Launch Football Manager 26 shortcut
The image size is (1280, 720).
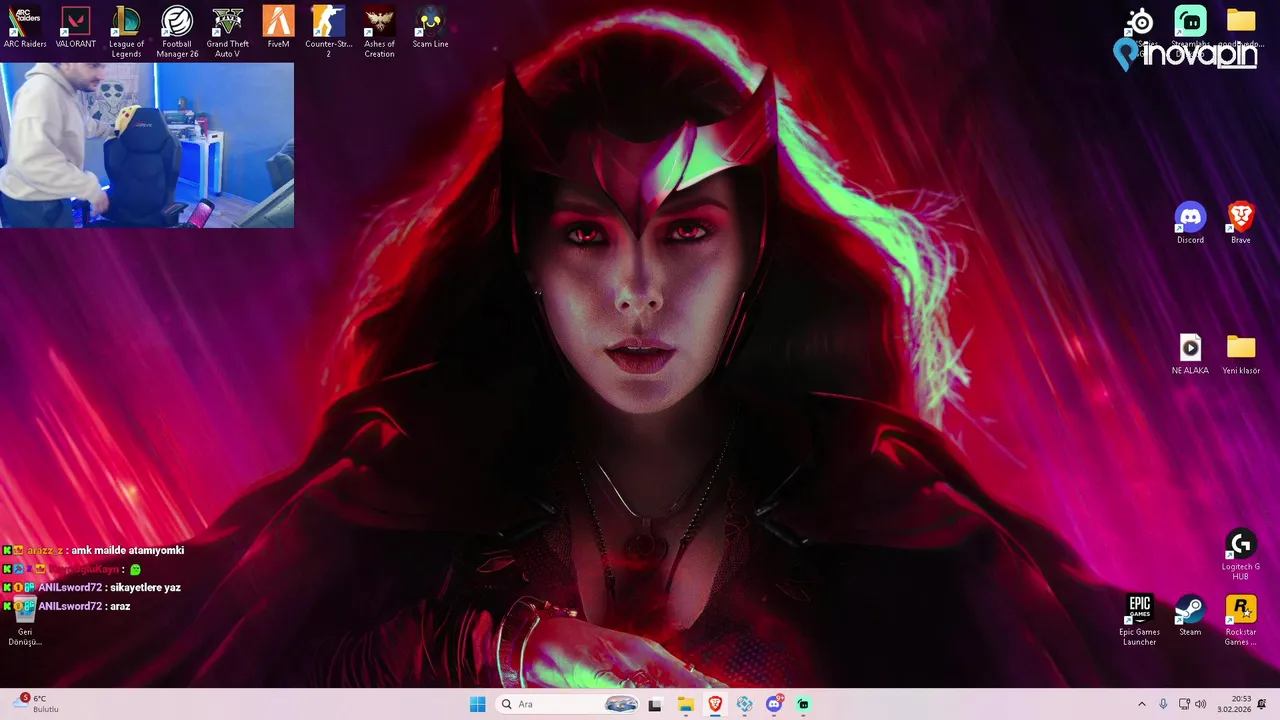[177, 32]
